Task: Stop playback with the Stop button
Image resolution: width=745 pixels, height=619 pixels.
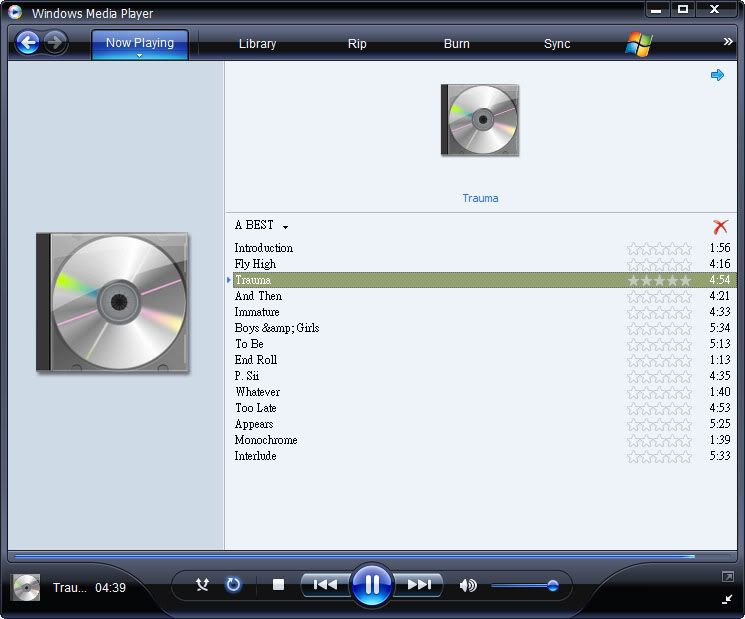Action: coord(279,585)
